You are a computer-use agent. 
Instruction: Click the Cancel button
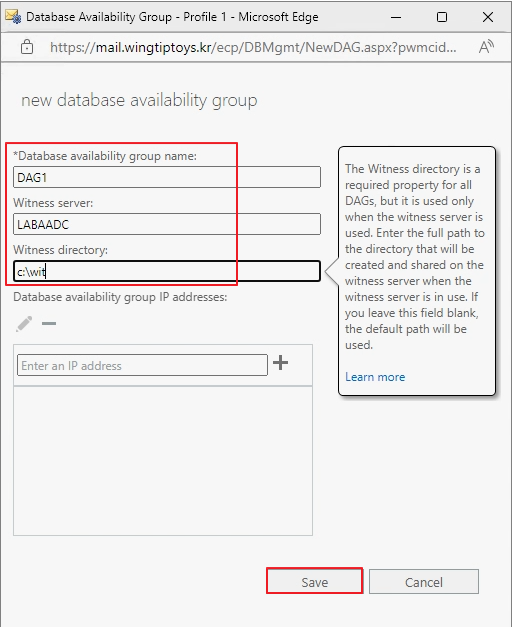tap(424, 581)
